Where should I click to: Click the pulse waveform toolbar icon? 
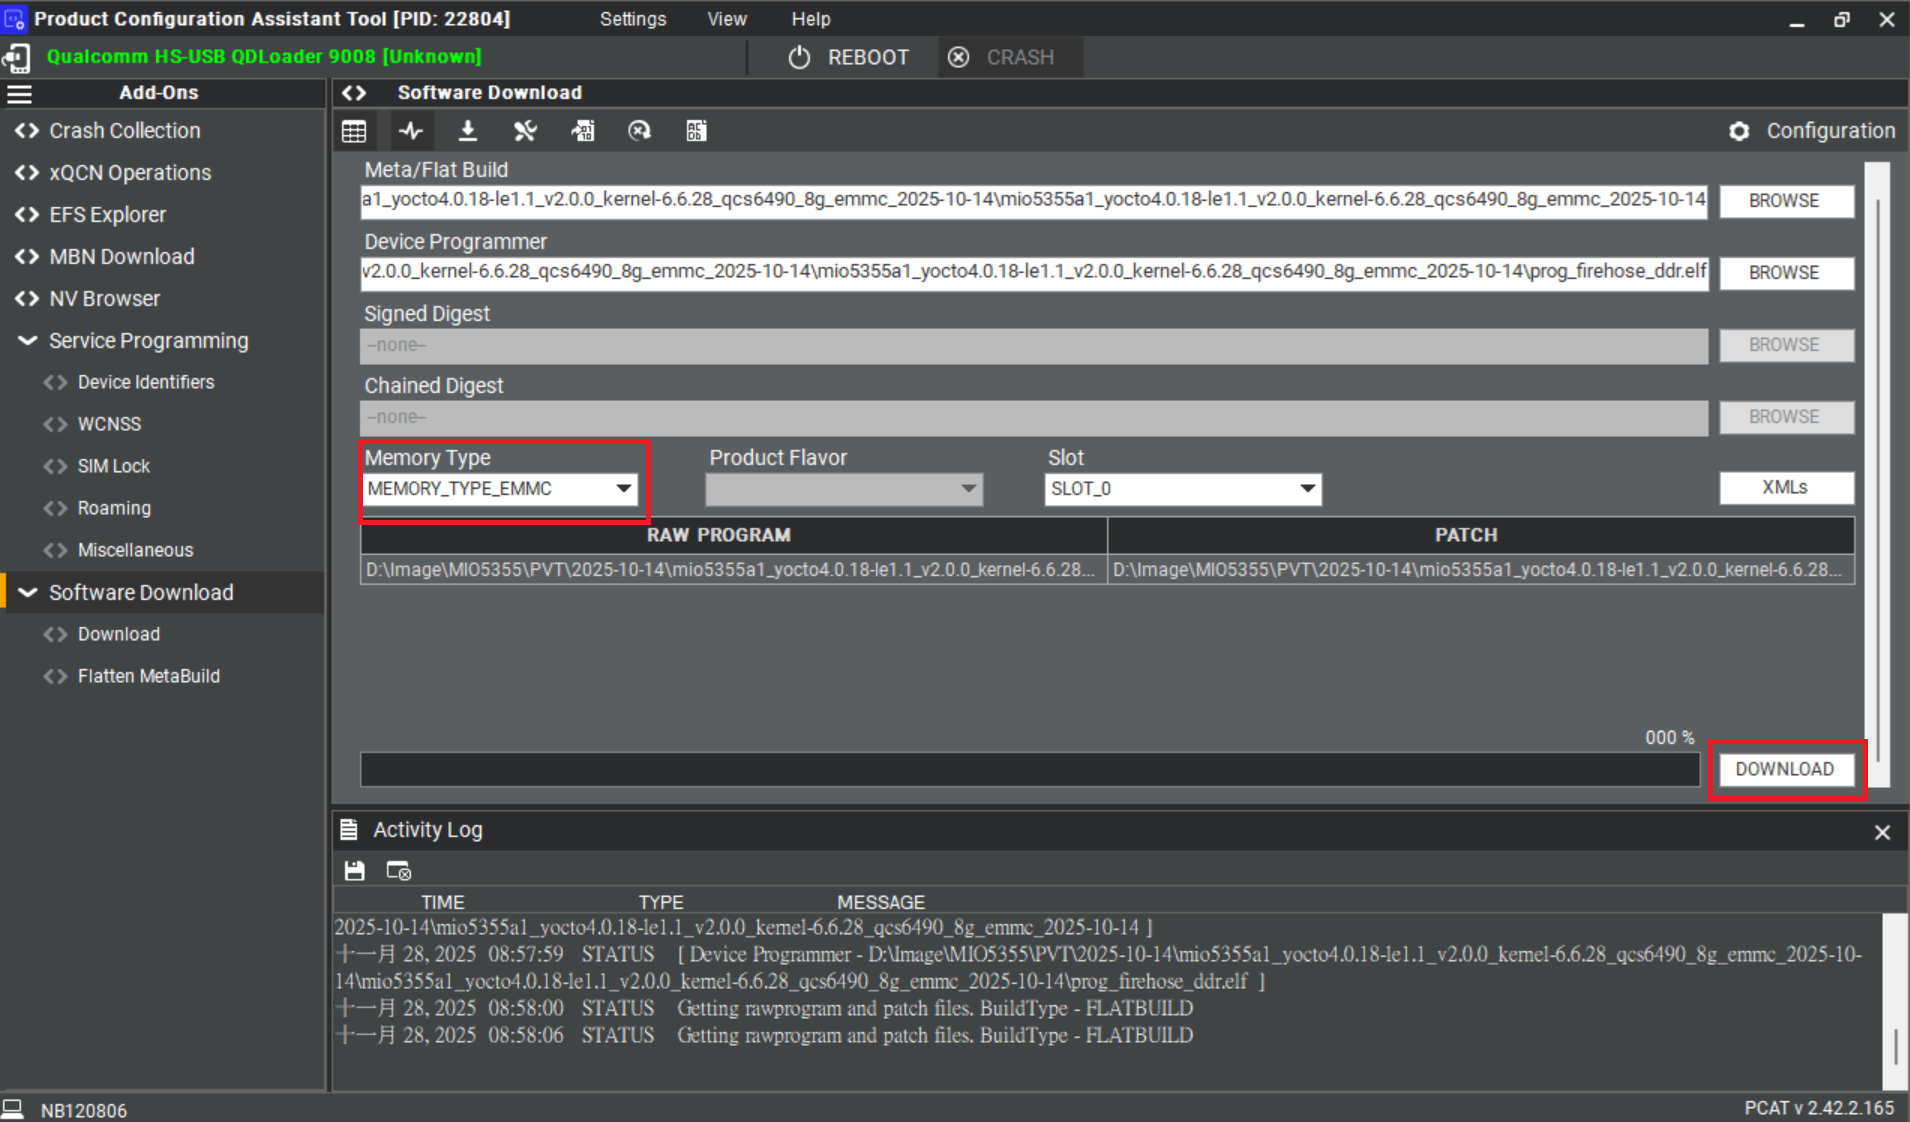(411, 131)
